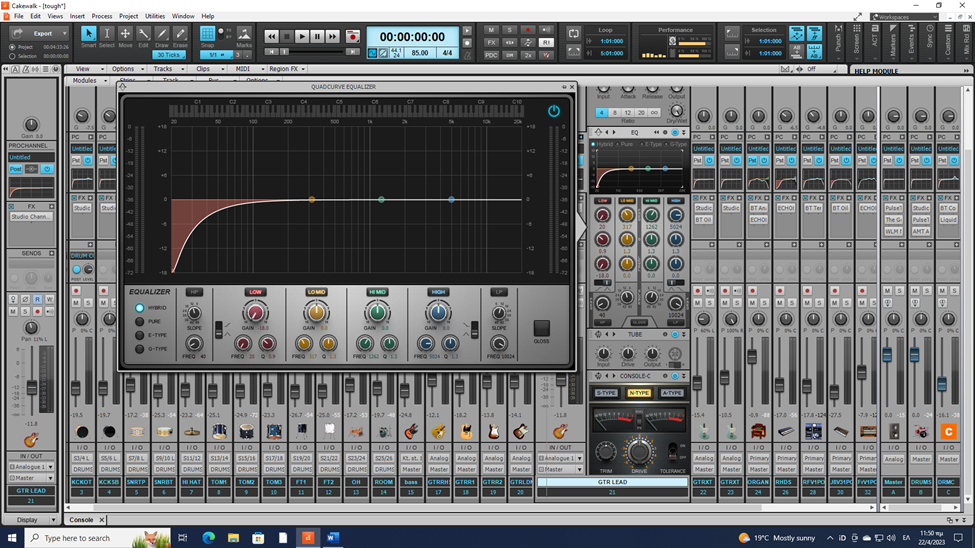975x548 pixels.
Task: Click the HIGH band gain knob
Action: (x=438, y=312)
